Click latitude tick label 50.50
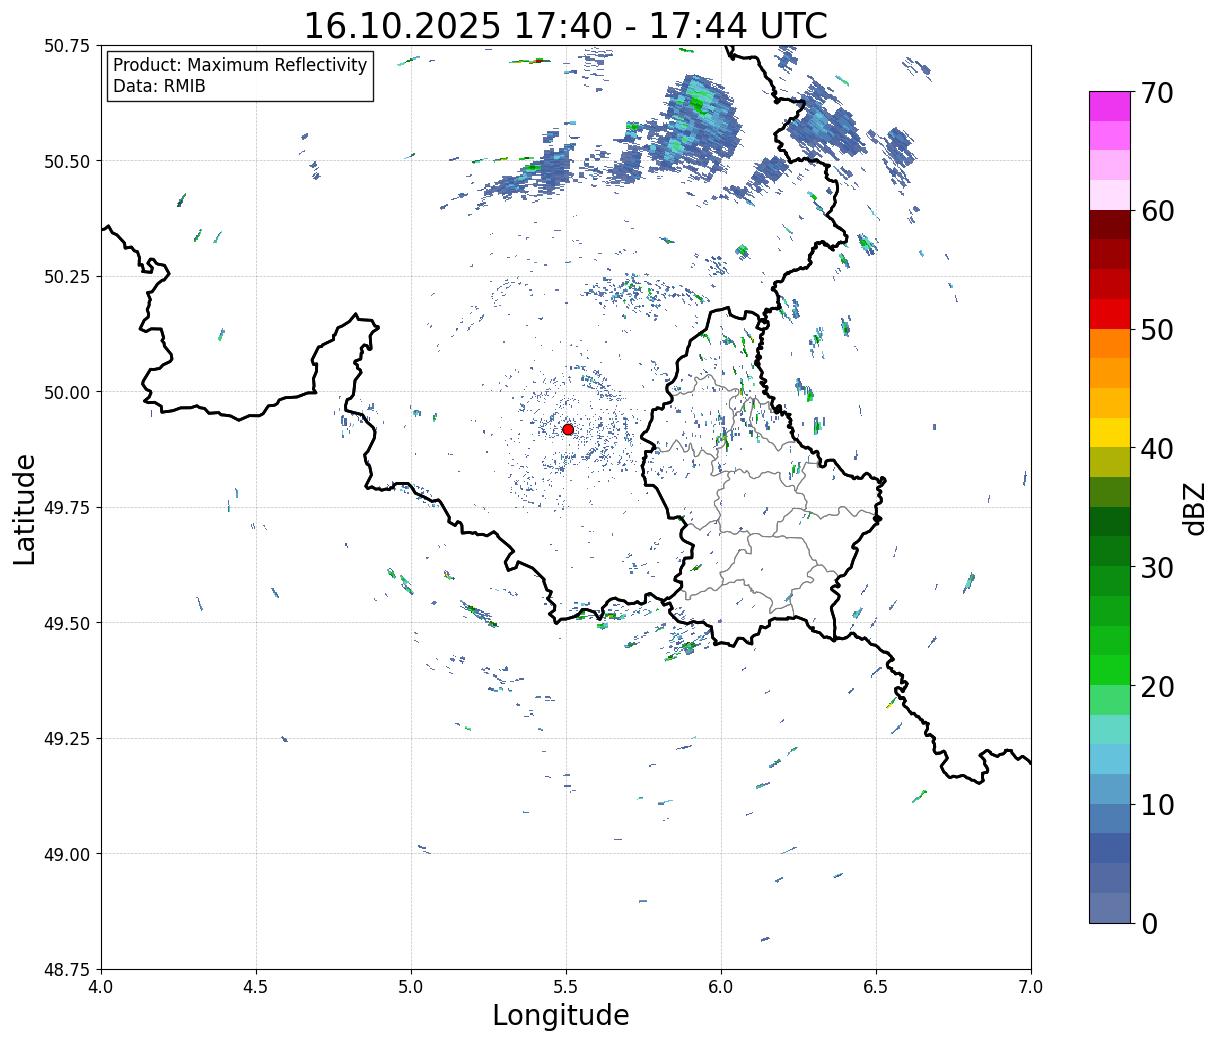 (x=67, y=161)
